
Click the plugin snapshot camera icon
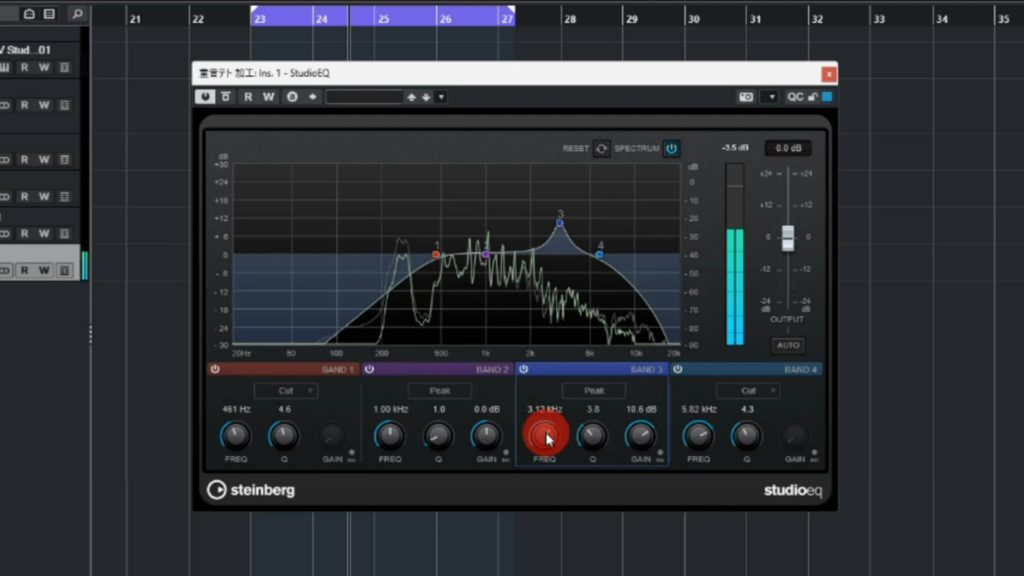(746, 97)
